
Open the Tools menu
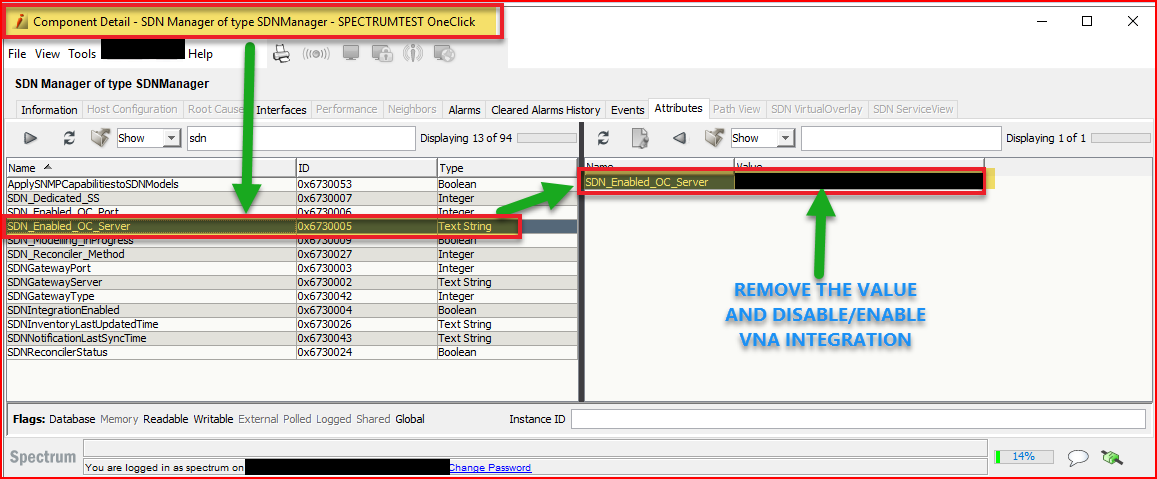82,54
